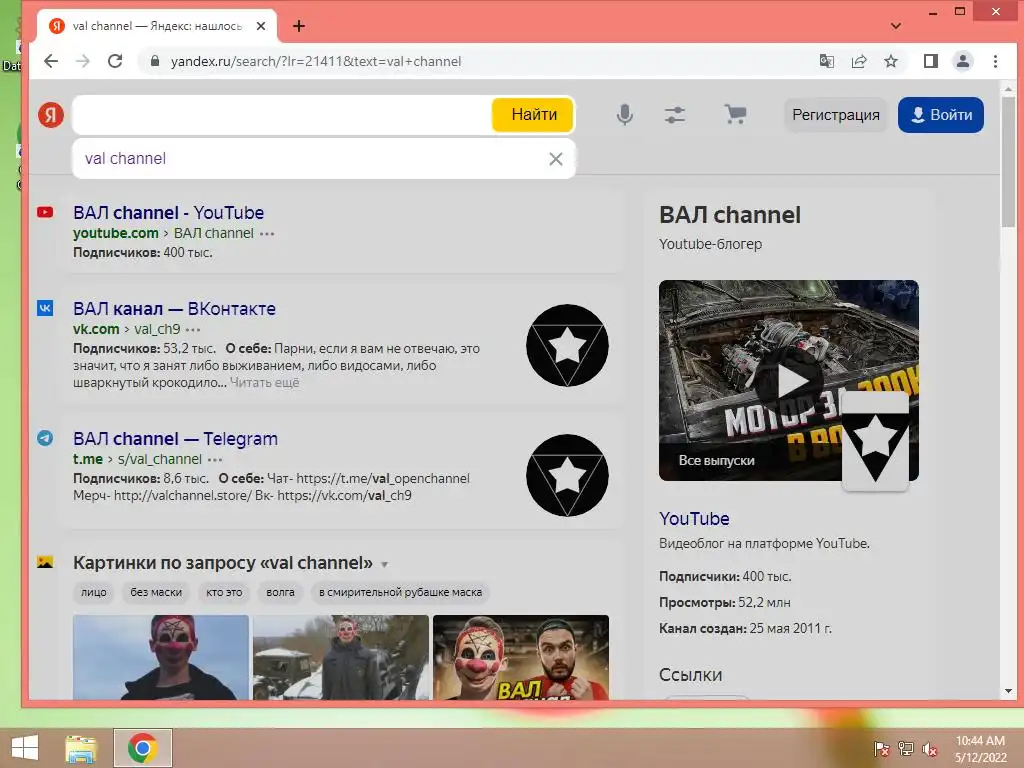Image resolution: width=1024 pixels, height=768 pixels.
Task: Click the page vertical scrollbar thumb
Action: [1008, 163]
